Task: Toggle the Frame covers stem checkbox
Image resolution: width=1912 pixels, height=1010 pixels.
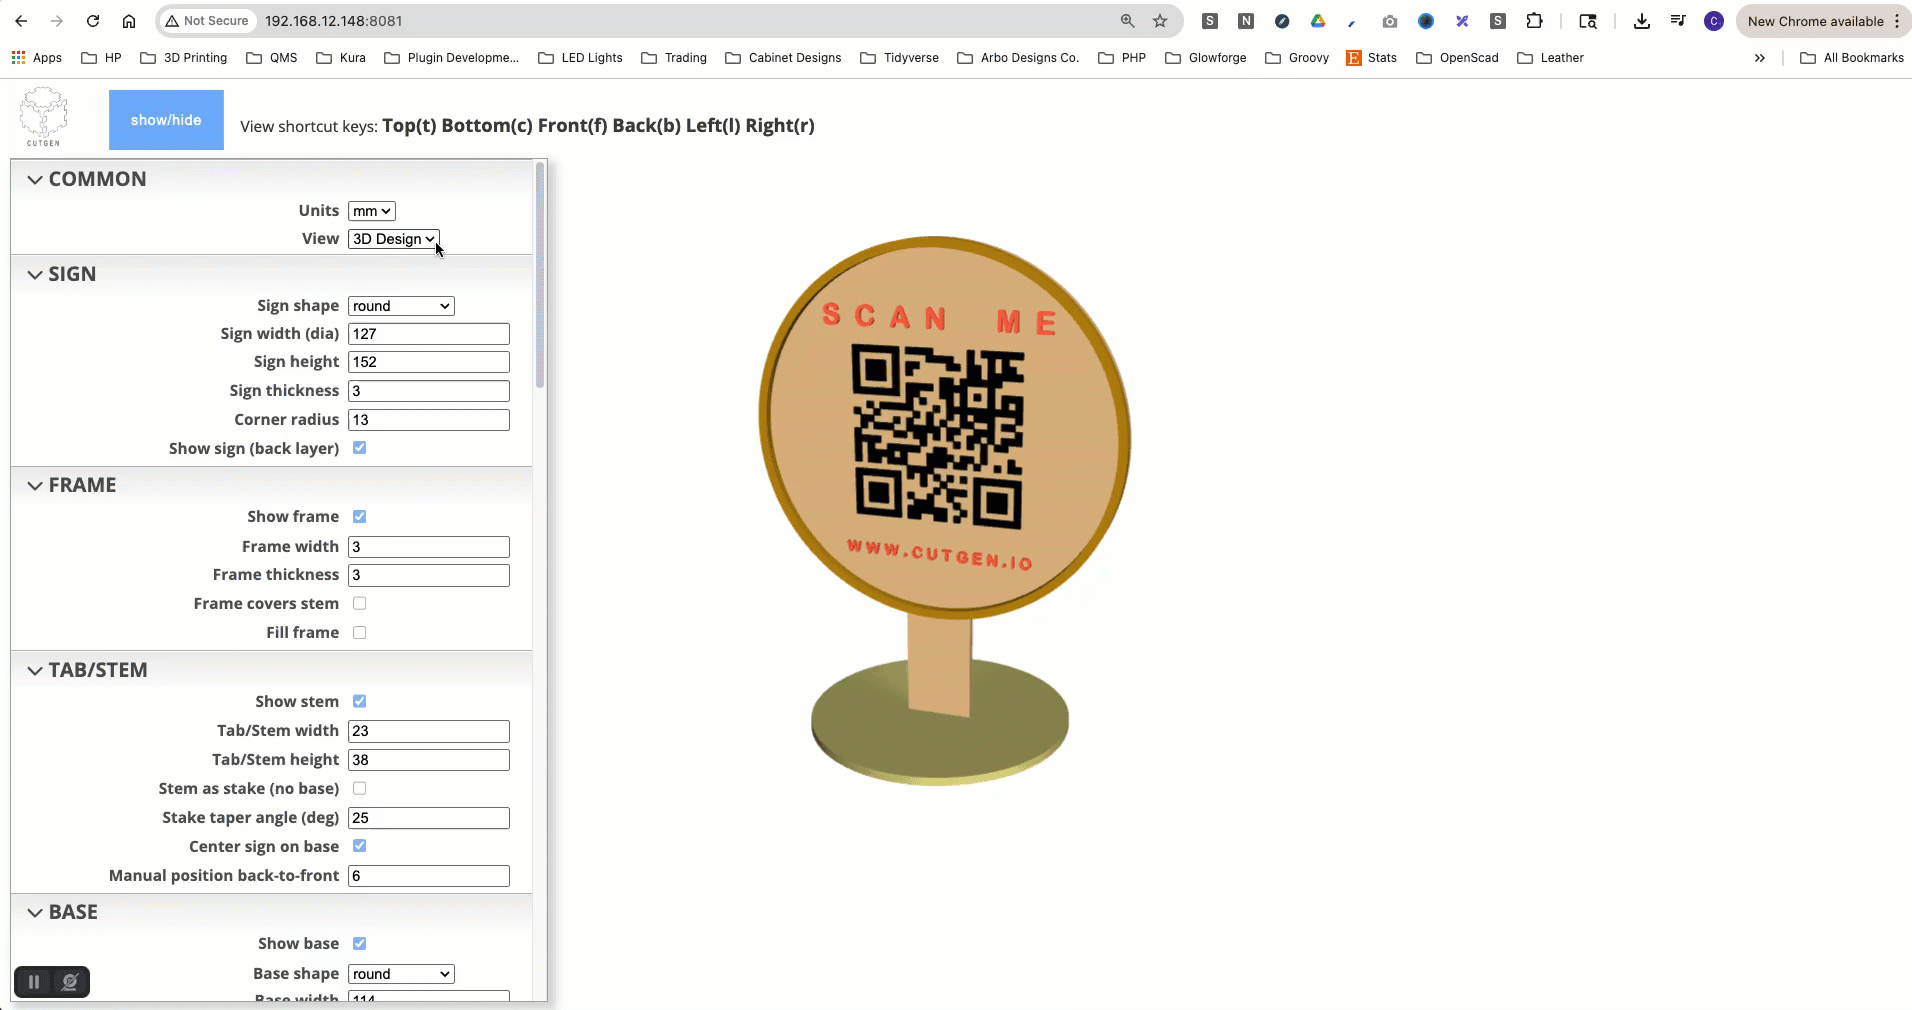Action: [360, 604]
